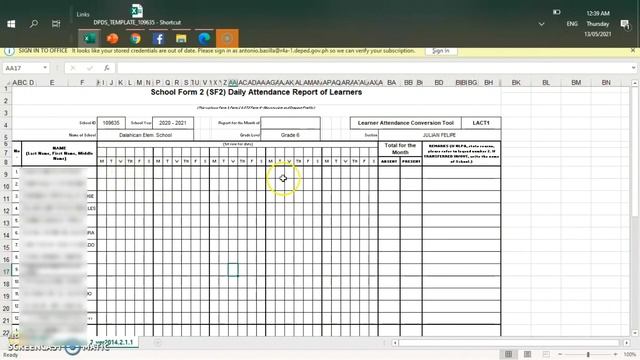Click the zoom in plus button
The height and width of the screenshot is (360, 640).
pyautogui.click(x=615, y=354)
